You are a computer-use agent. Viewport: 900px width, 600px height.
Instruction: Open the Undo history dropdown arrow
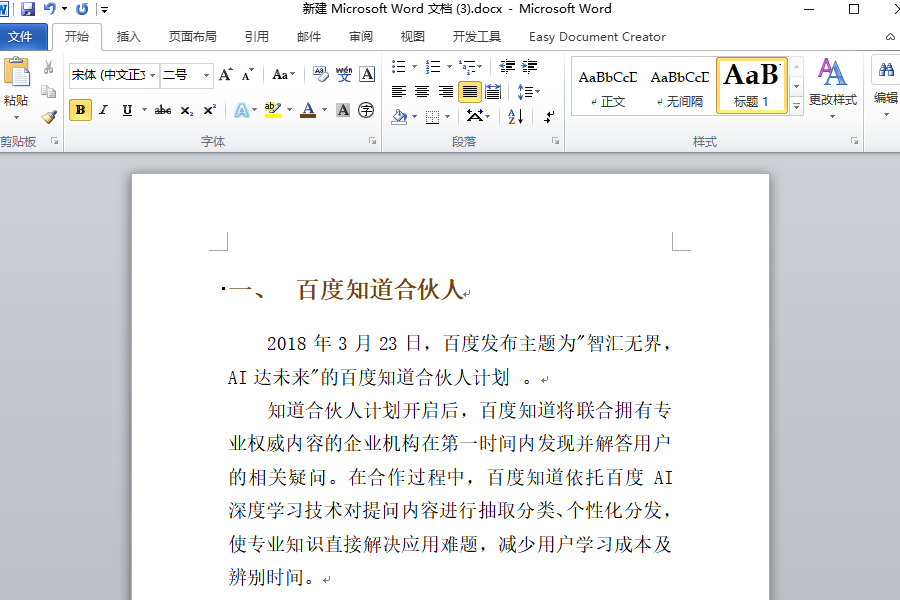point(64,9)
